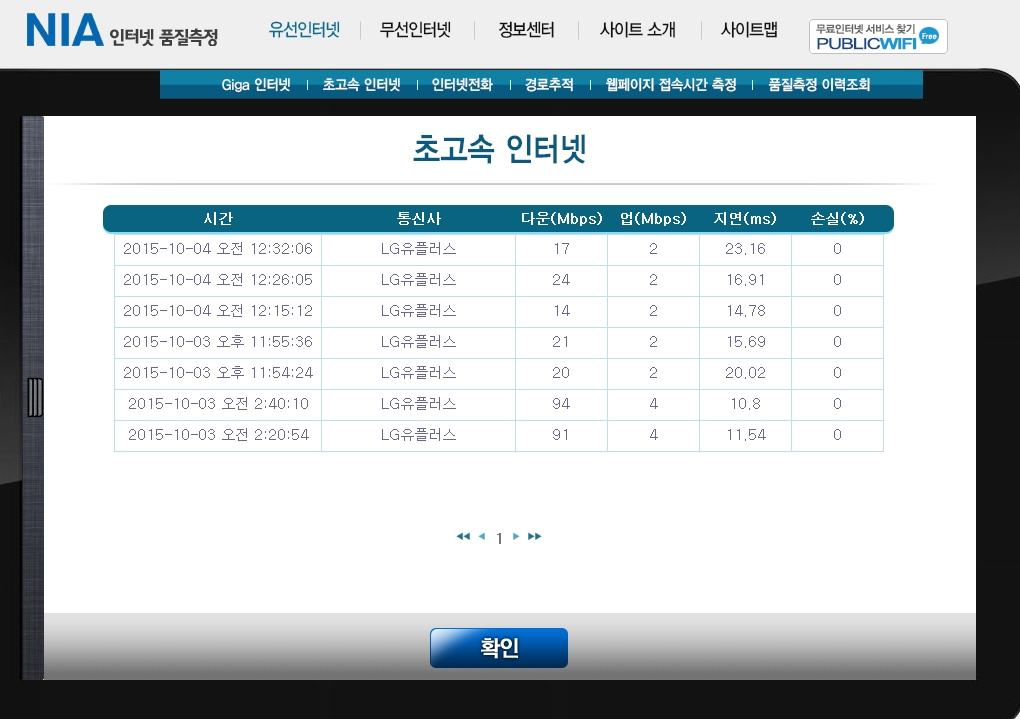Image resolution: width=1020 pixels, height=719 pixels.
Task: Select 웹페이지 접속시간 측정 submenu
Action: 671,85
